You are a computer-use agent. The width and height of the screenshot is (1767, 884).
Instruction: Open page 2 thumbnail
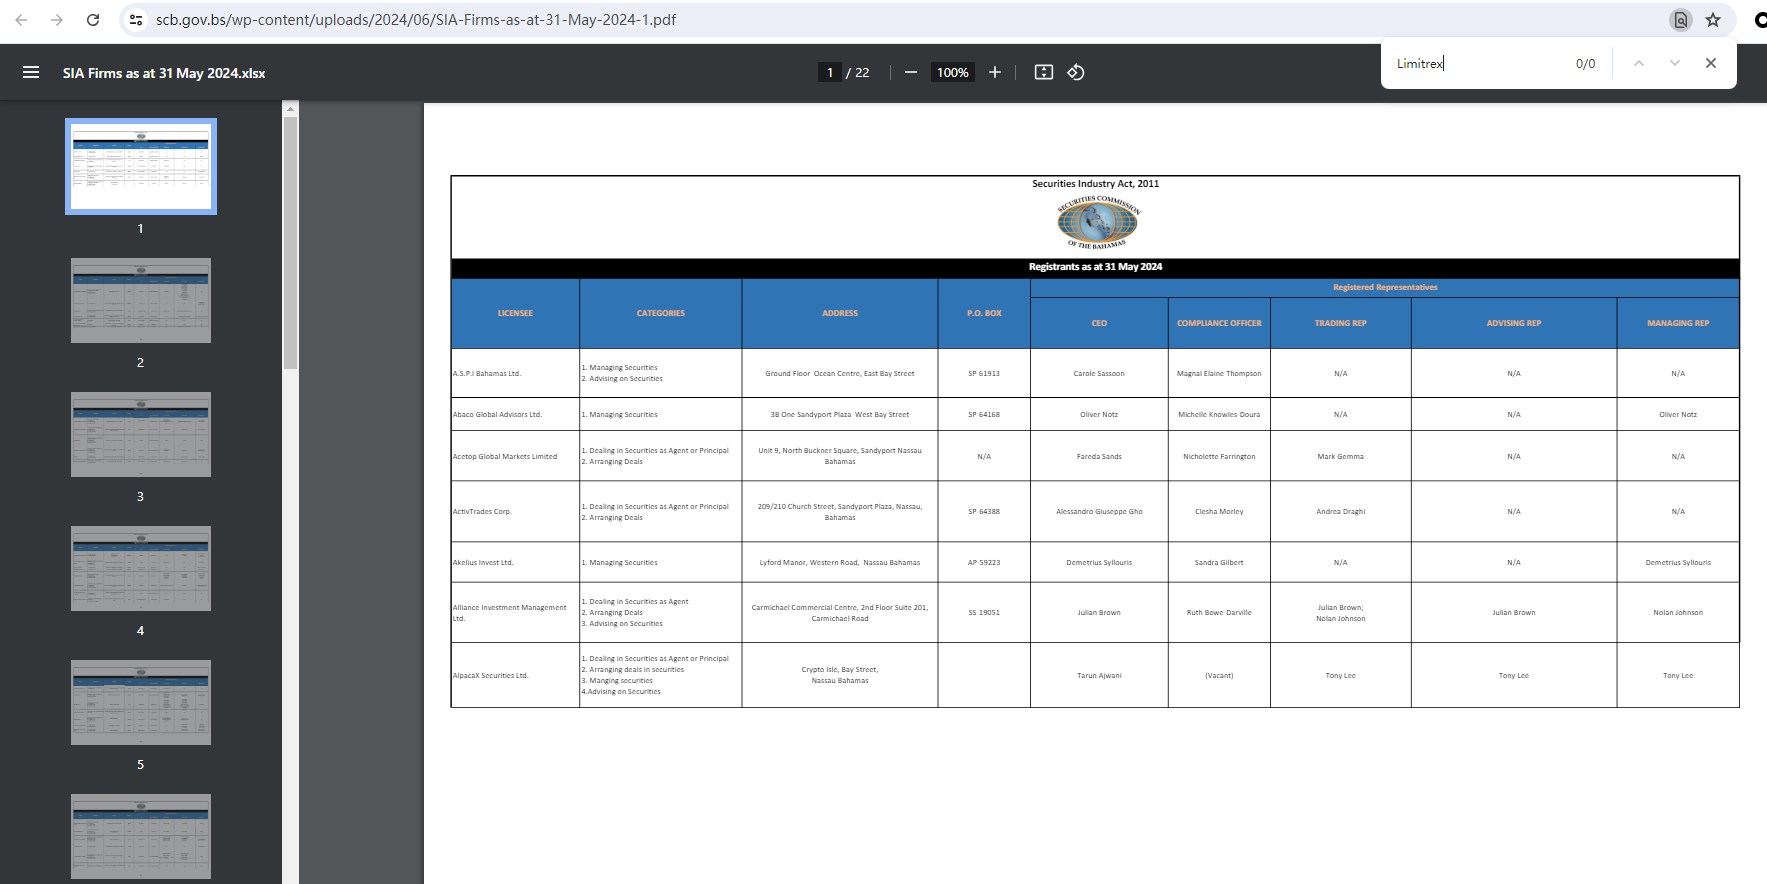[x=141, y=300]
